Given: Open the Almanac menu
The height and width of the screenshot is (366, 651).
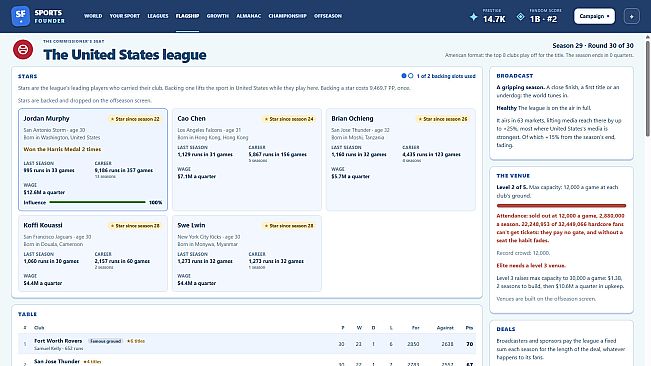Looking at the screenshot, I should pyautogui.click(x=249, y=16).
